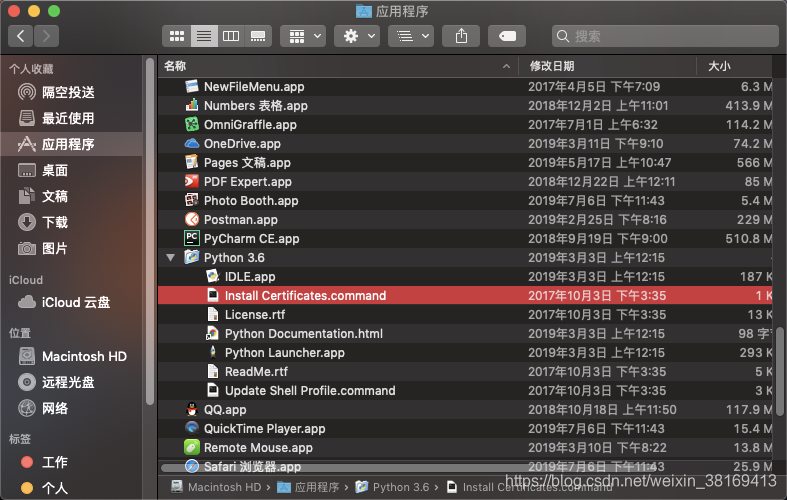Go forward with the forward arrow button
This screenshot has width=787, height=500.
pyautogui.click(x=46, y=36)
